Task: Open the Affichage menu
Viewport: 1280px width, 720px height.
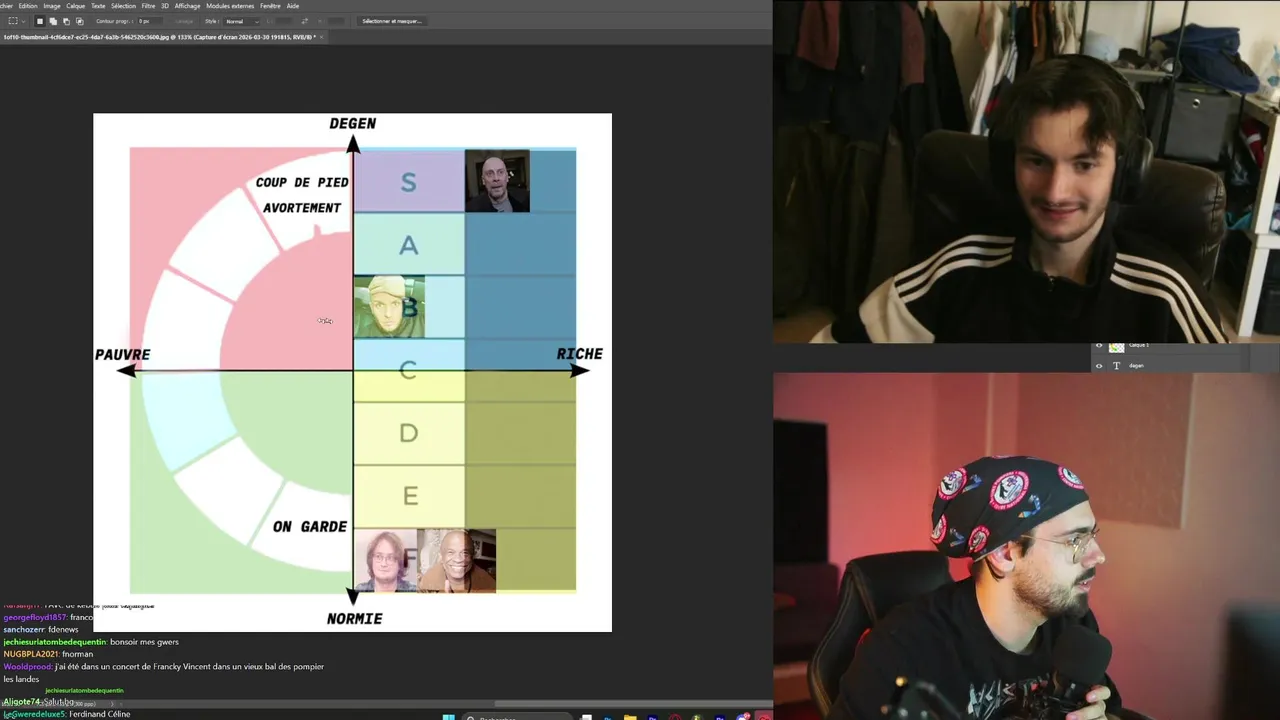Action: coord(187,6)
